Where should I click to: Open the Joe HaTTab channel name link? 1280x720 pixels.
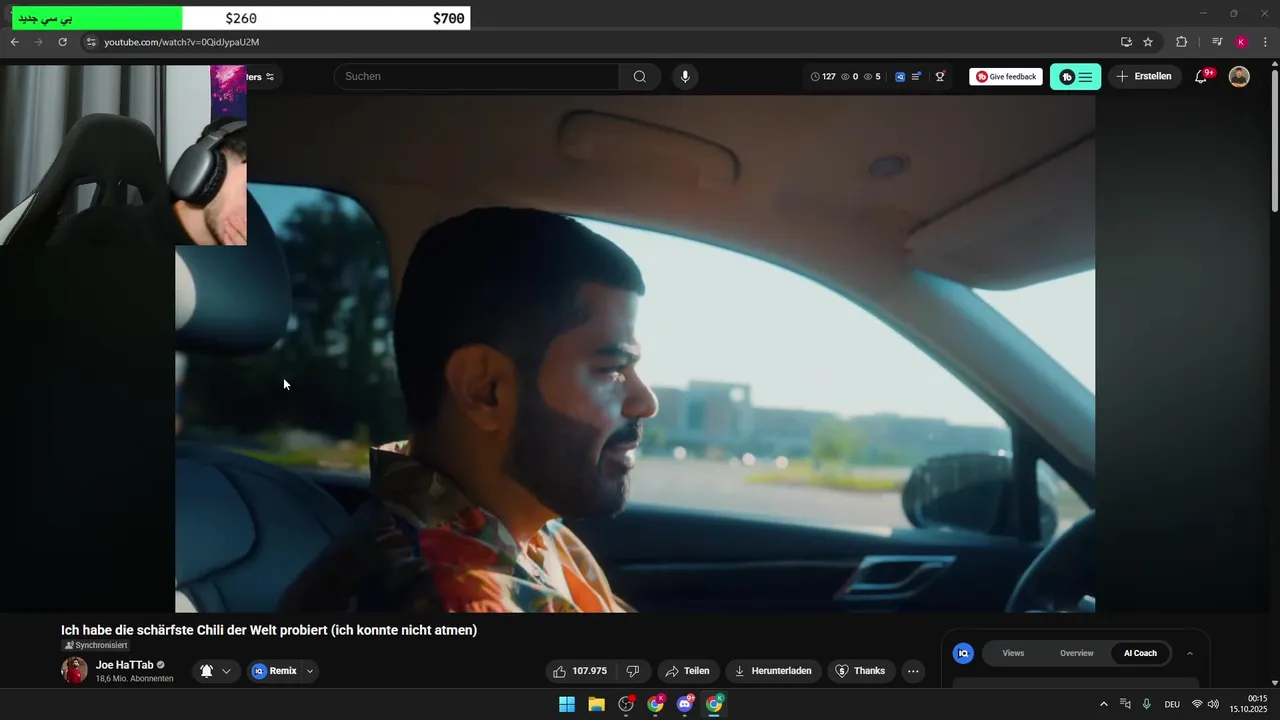coord(124,665)
